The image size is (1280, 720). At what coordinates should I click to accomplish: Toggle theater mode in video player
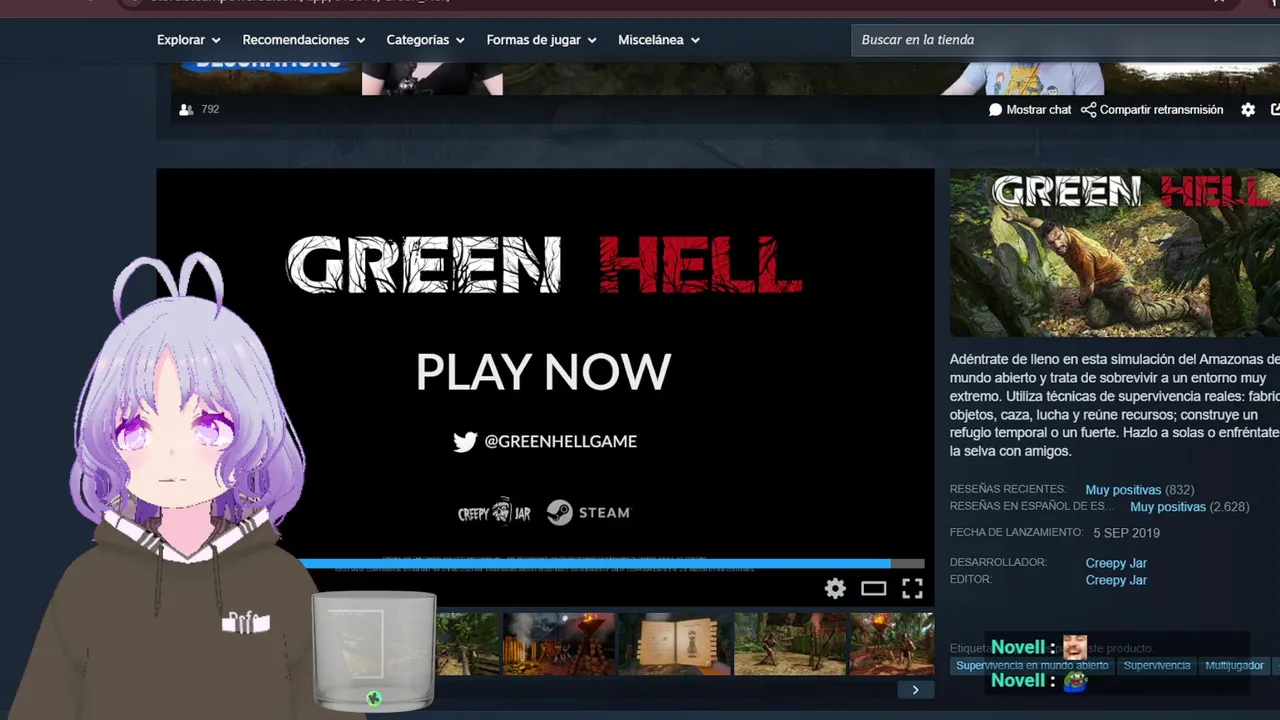(874, 589)
